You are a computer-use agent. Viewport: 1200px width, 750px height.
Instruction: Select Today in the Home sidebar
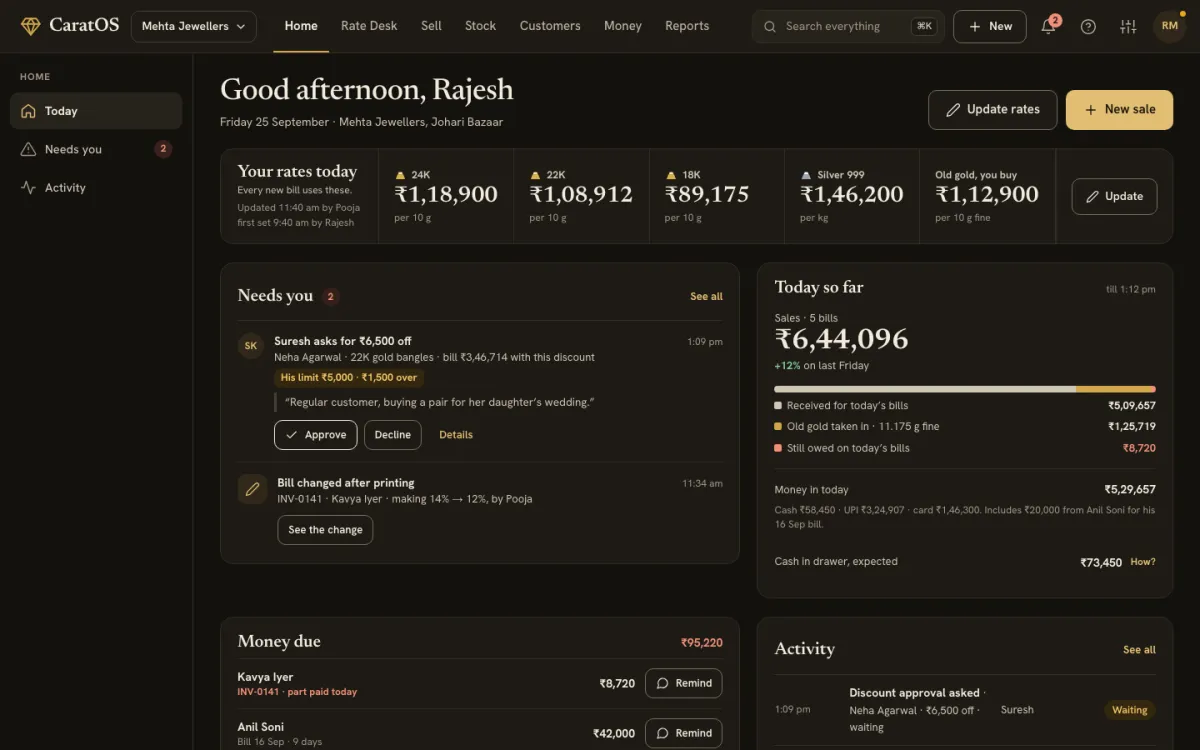(x=96, y=111)
